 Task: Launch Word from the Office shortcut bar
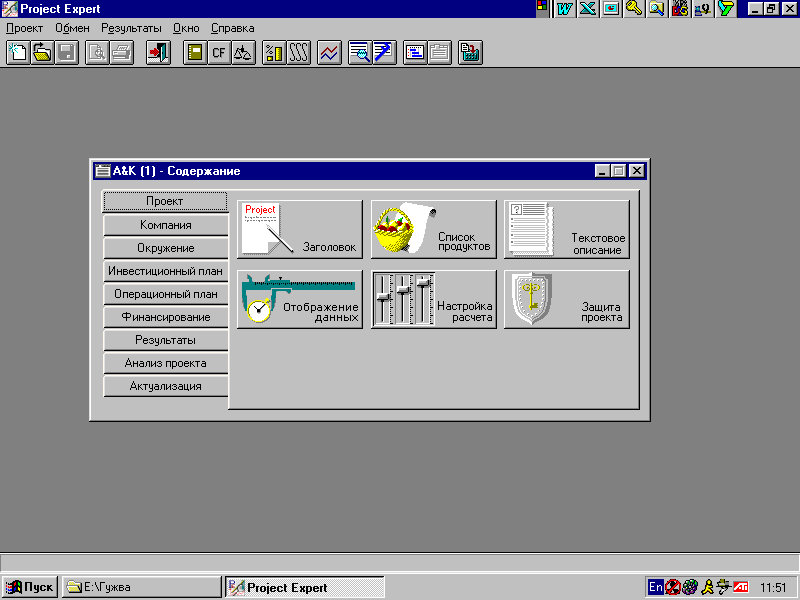coord(564,9)
